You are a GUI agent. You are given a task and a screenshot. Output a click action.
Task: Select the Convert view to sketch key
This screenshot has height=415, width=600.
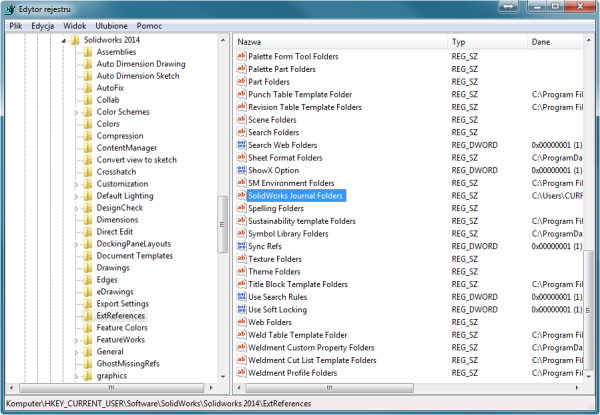pos(137,160)
